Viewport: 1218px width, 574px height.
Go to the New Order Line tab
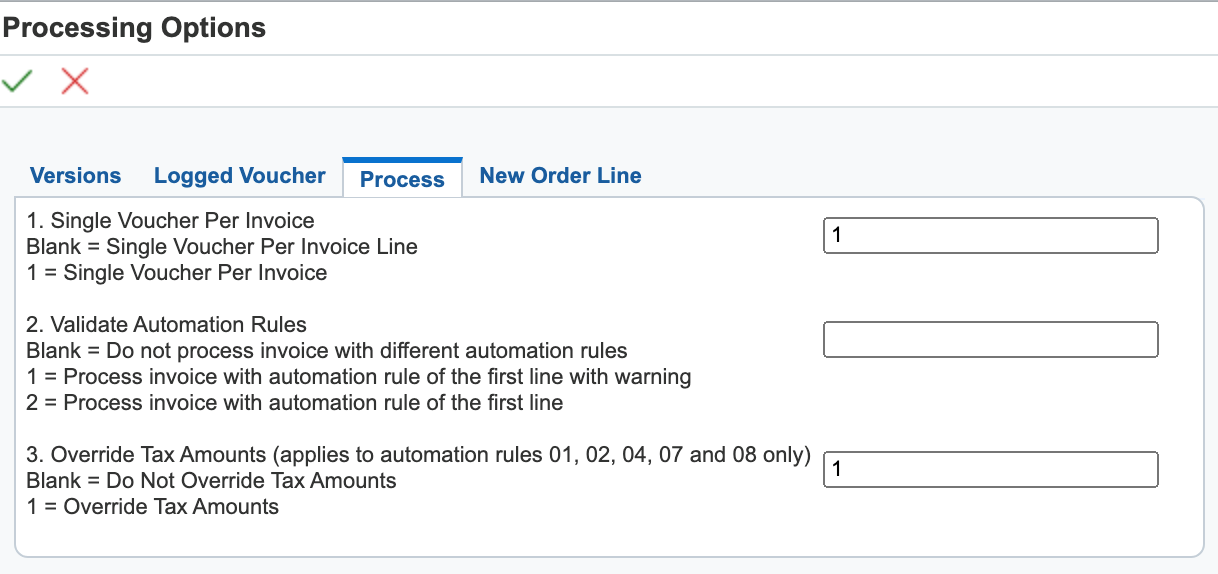561,176
